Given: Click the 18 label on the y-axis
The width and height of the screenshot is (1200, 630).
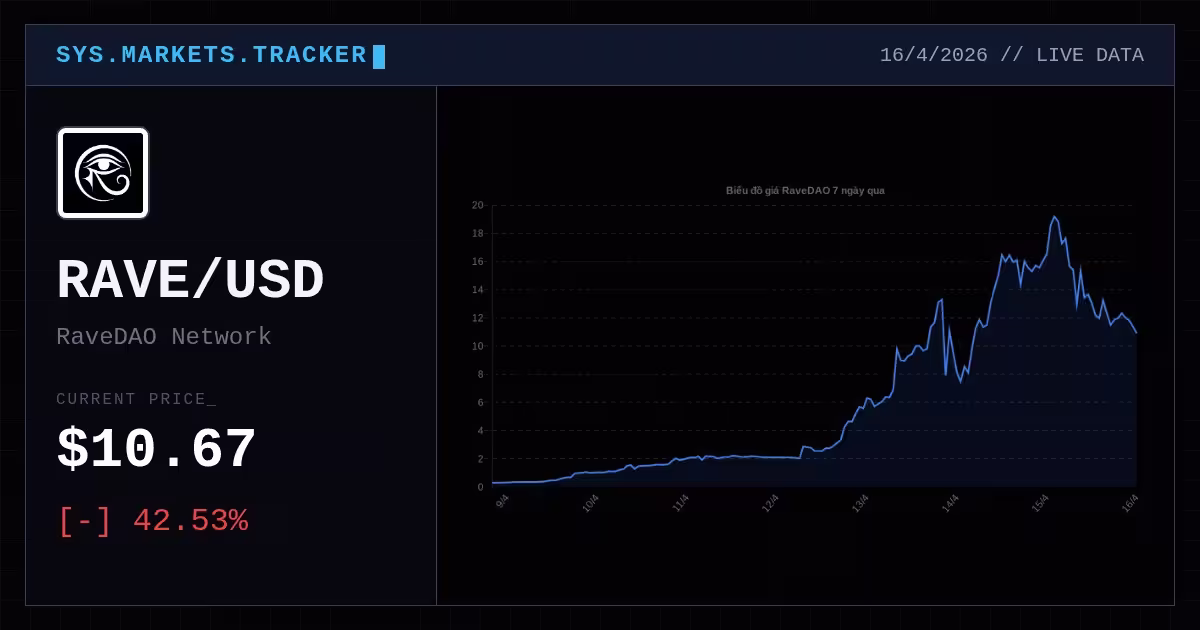Looking at the screenshot, I should point(478,233).
